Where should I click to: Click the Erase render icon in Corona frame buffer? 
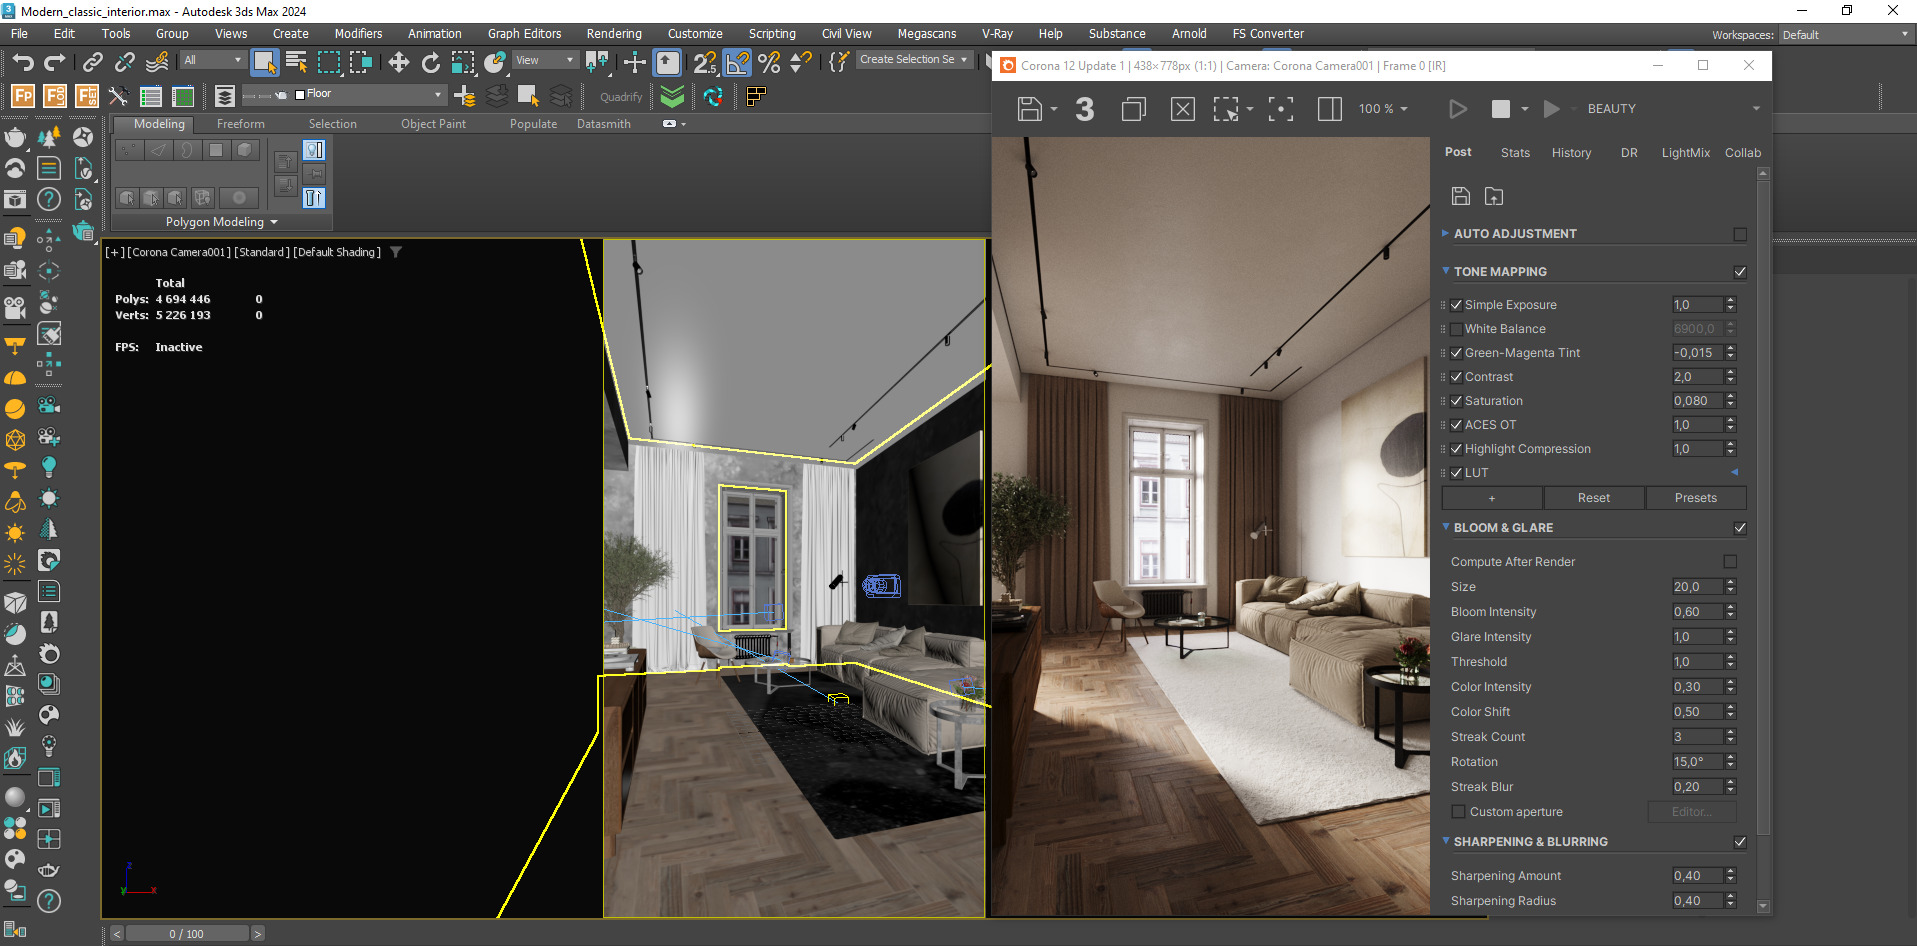(1182, 108)
